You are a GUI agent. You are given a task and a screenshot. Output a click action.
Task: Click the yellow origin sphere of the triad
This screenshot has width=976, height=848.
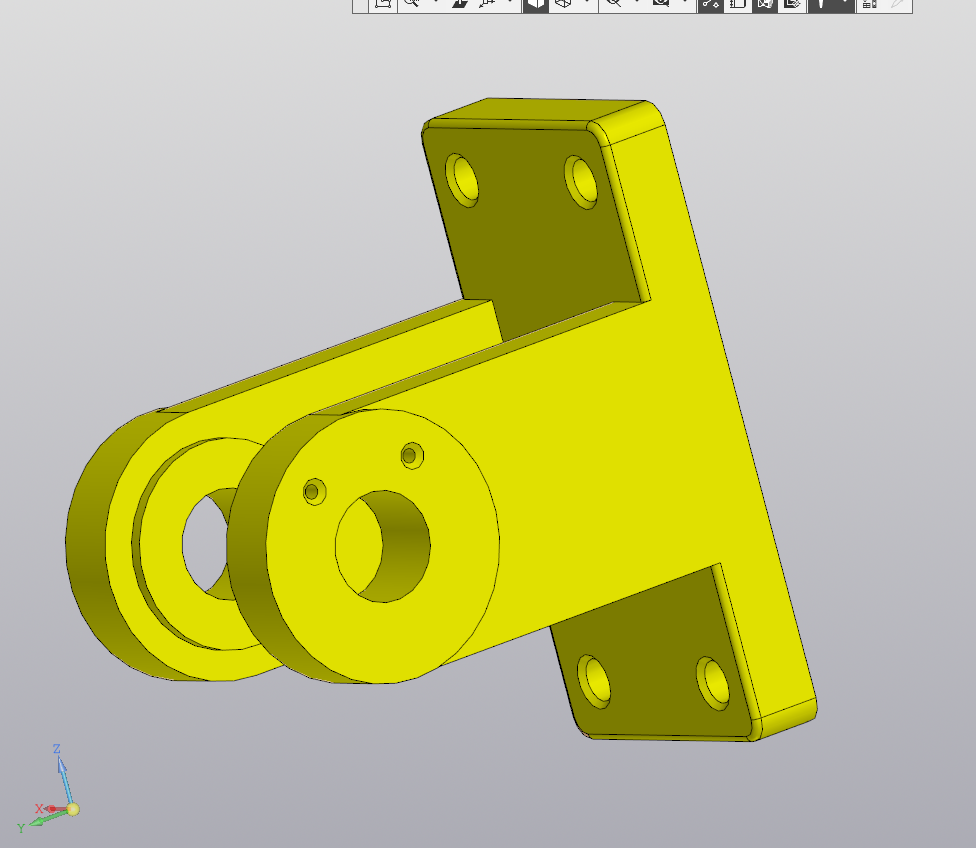coord(73,809)
